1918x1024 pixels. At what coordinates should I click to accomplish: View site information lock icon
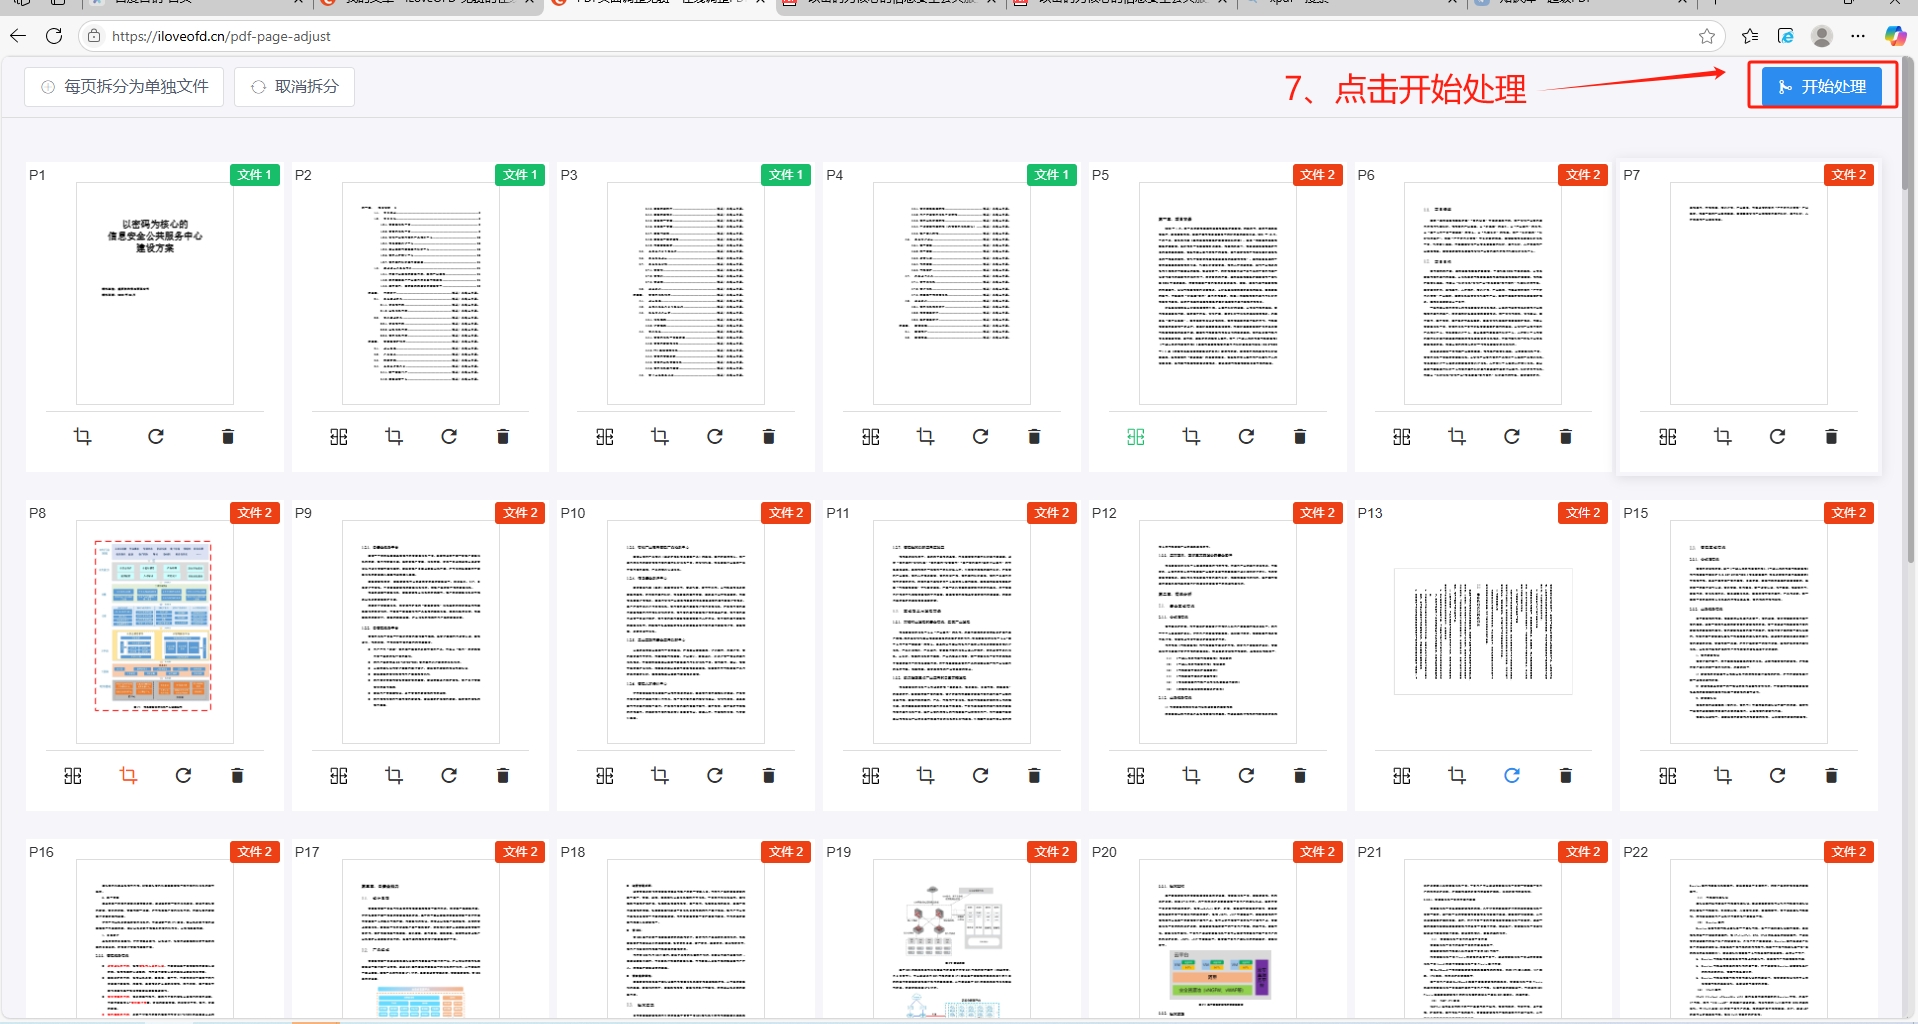tap(93, 36)
